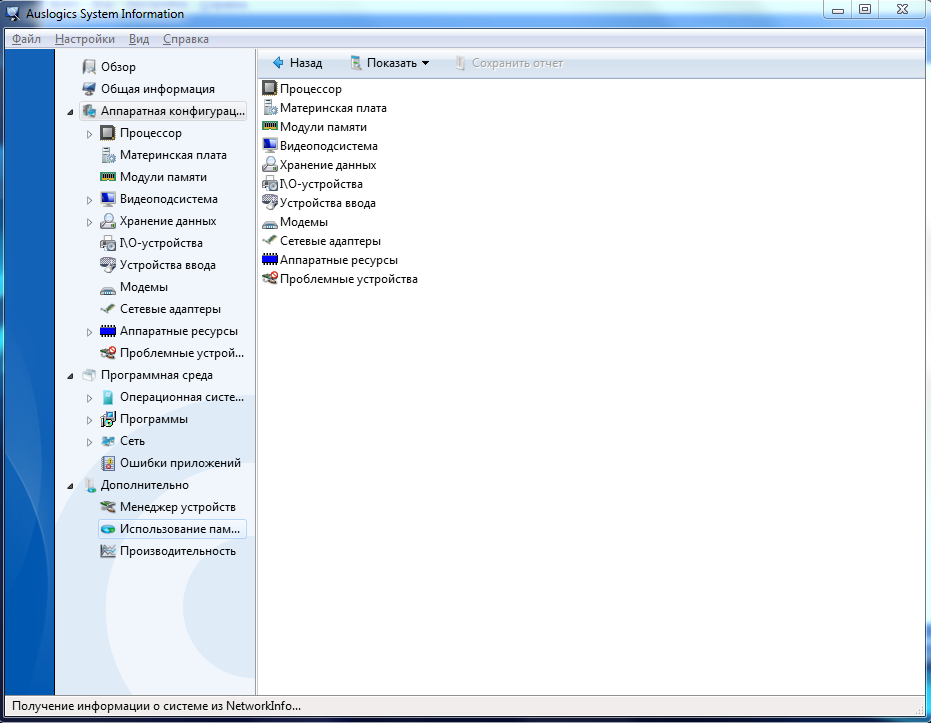Go back with the Назад button

(x=297, y=63)
